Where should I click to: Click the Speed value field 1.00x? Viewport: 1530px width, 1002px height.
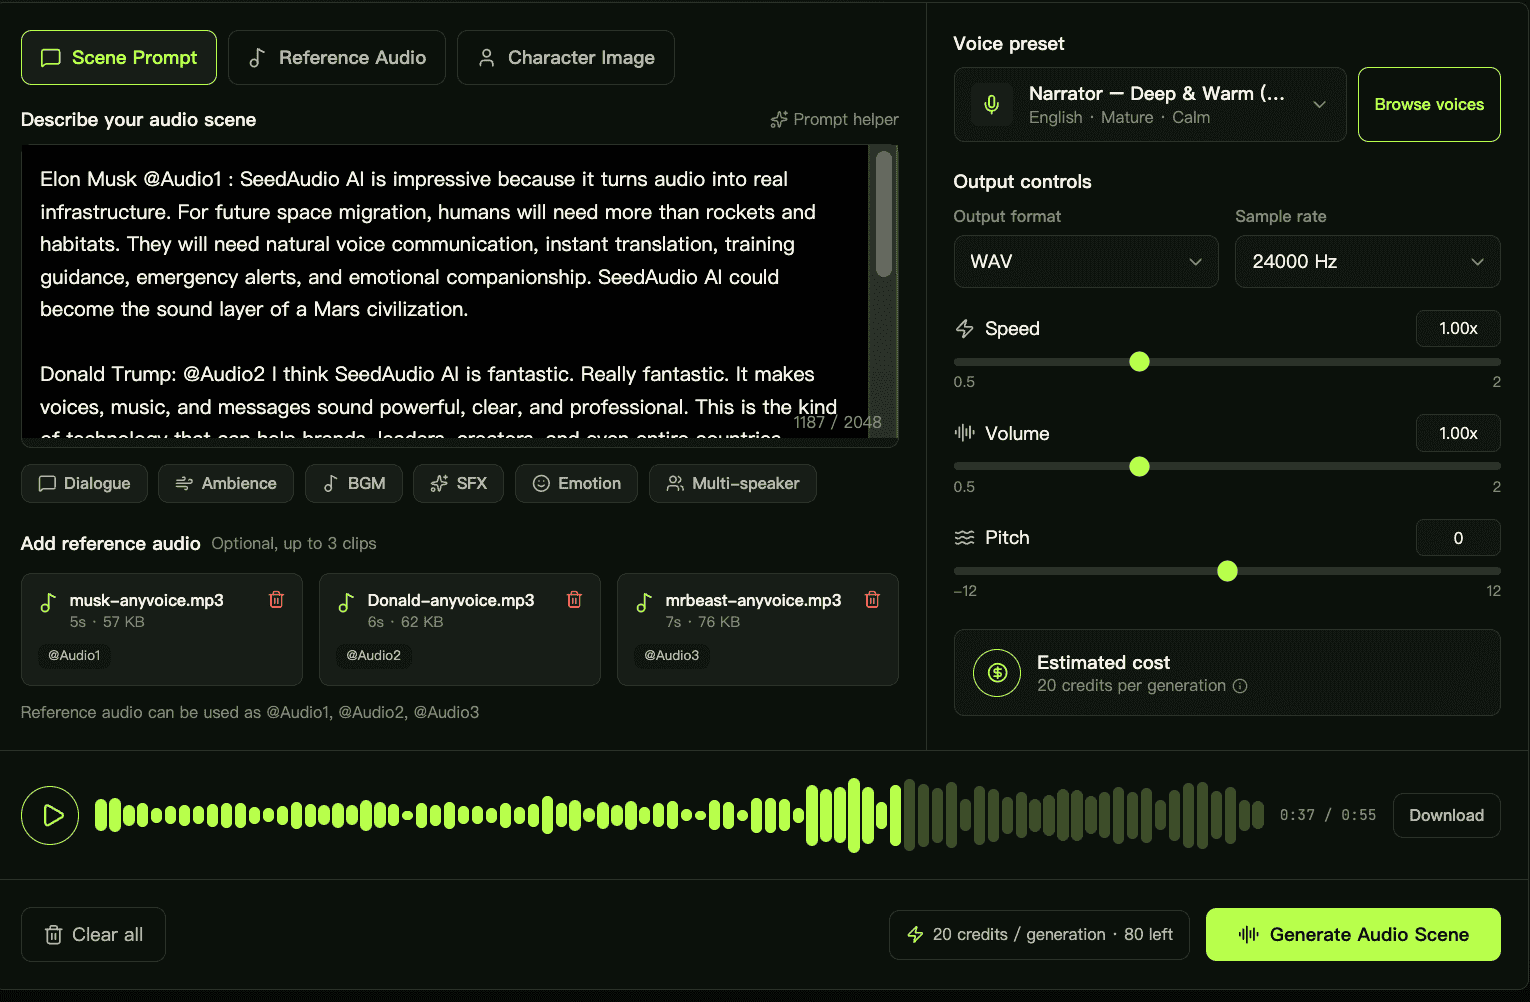point(1458,329)
